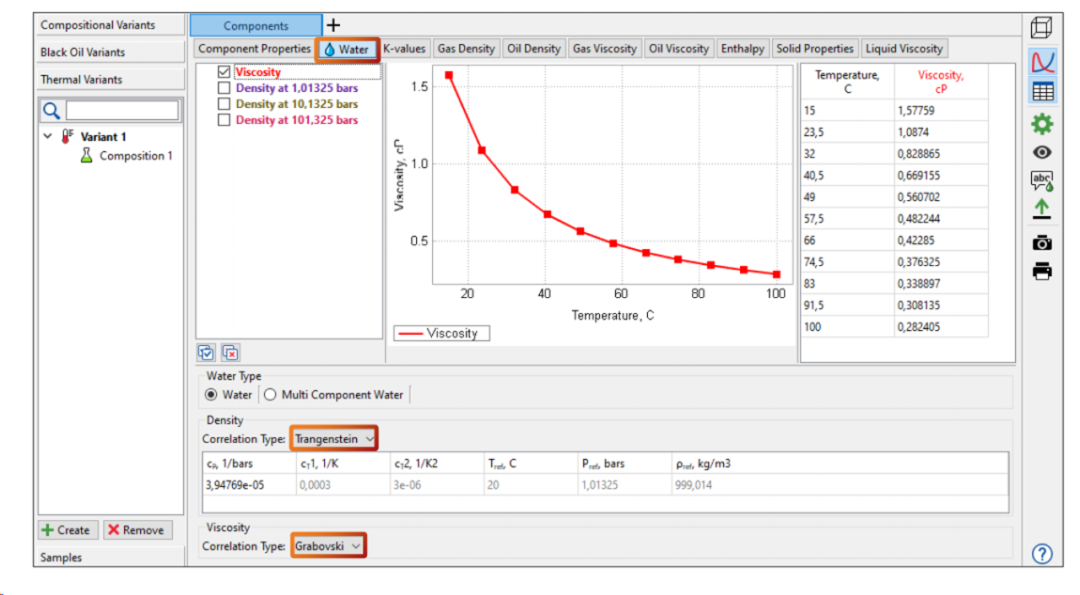
Task: Toggle the graph curve view icon
Action: click(1041, 62)
